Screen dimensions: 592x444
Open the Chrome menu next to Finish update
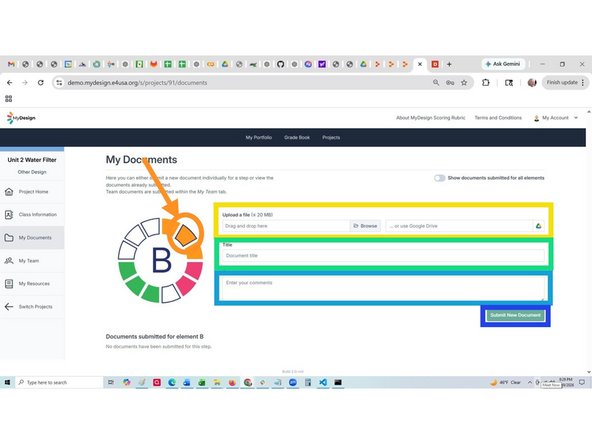point(583,82)
